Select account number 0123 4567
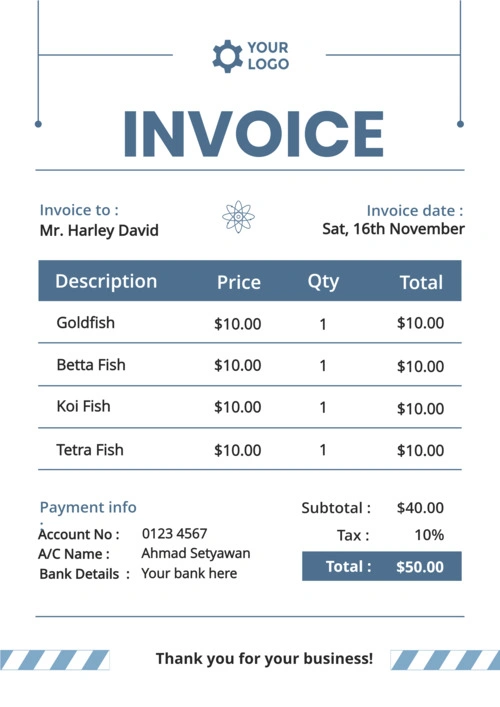500x707 pixels. [x=174, y=534]
